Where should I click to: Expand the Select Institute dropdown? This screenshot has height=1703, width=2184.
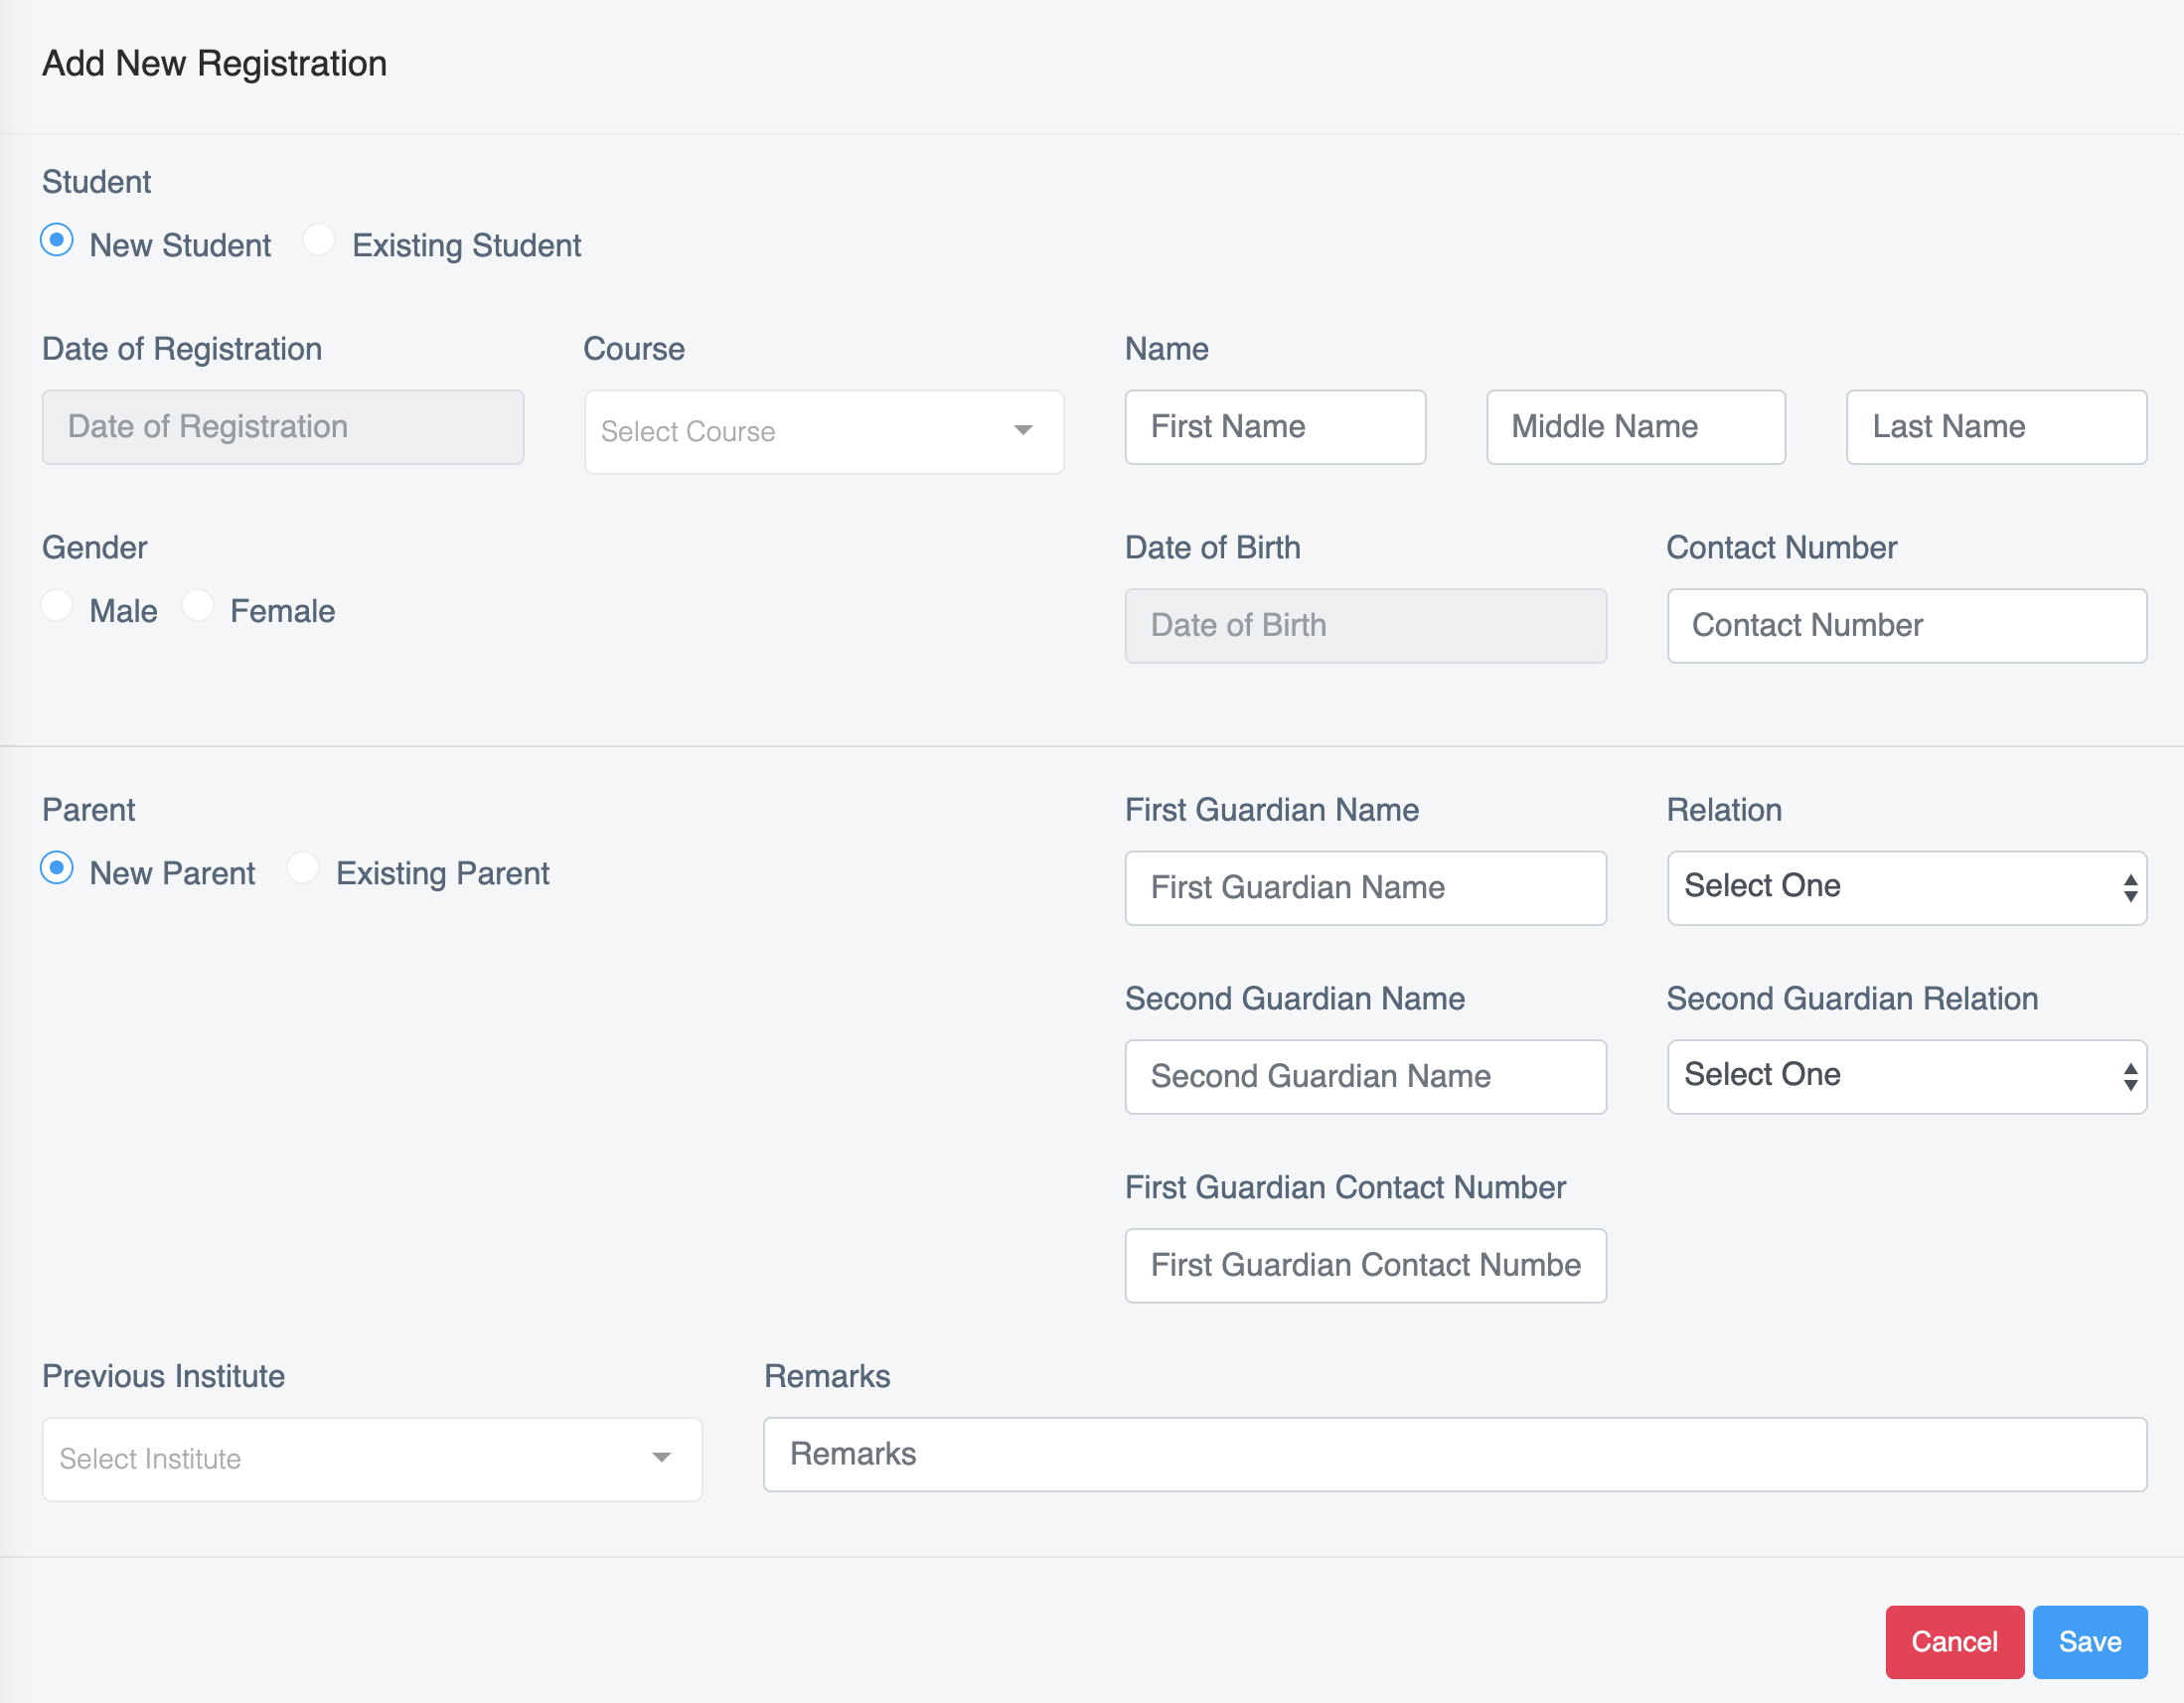pyautogui.click(x=372, y=1459)
